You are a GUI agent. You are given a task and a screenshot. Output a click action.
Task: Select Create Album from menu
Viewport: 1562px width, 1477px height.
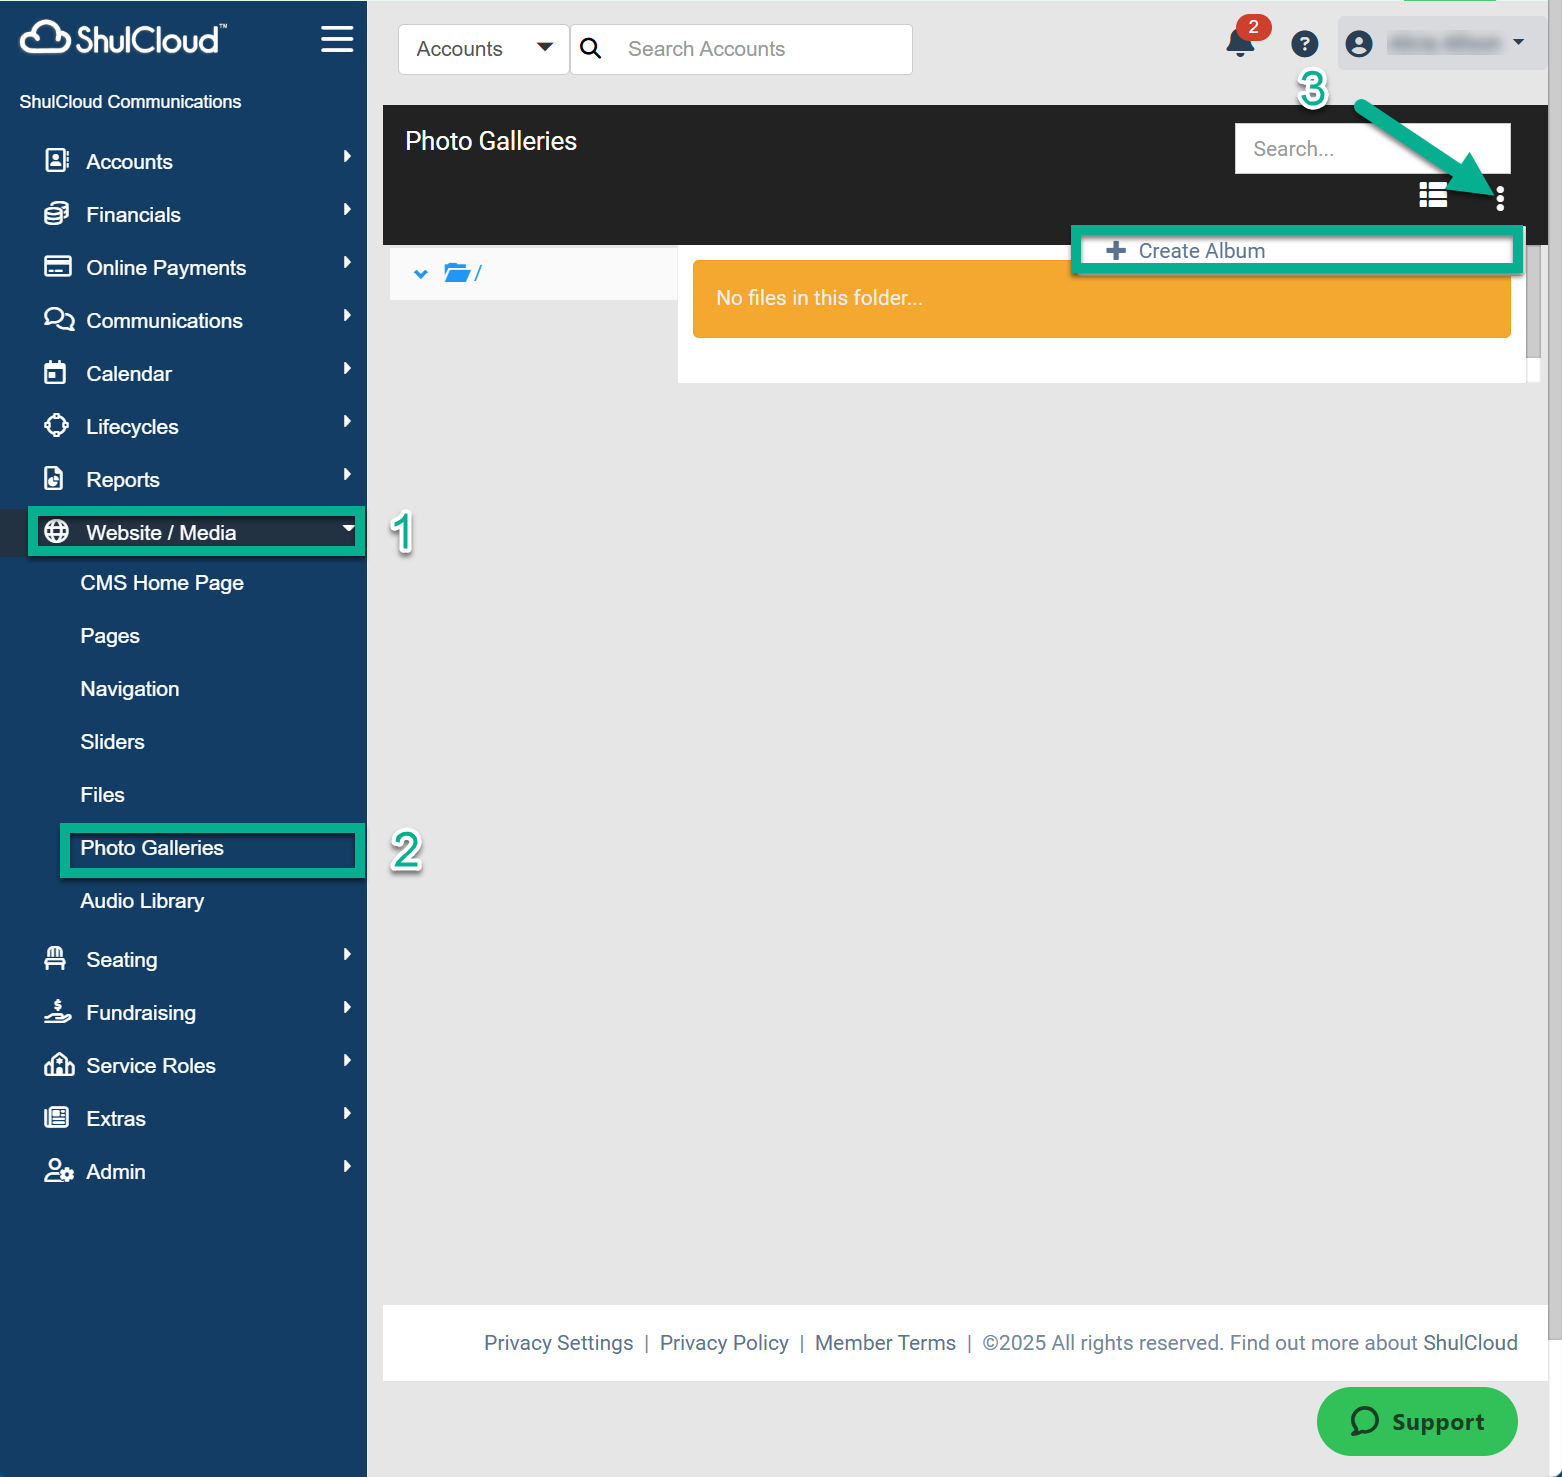click(1200, 251)
